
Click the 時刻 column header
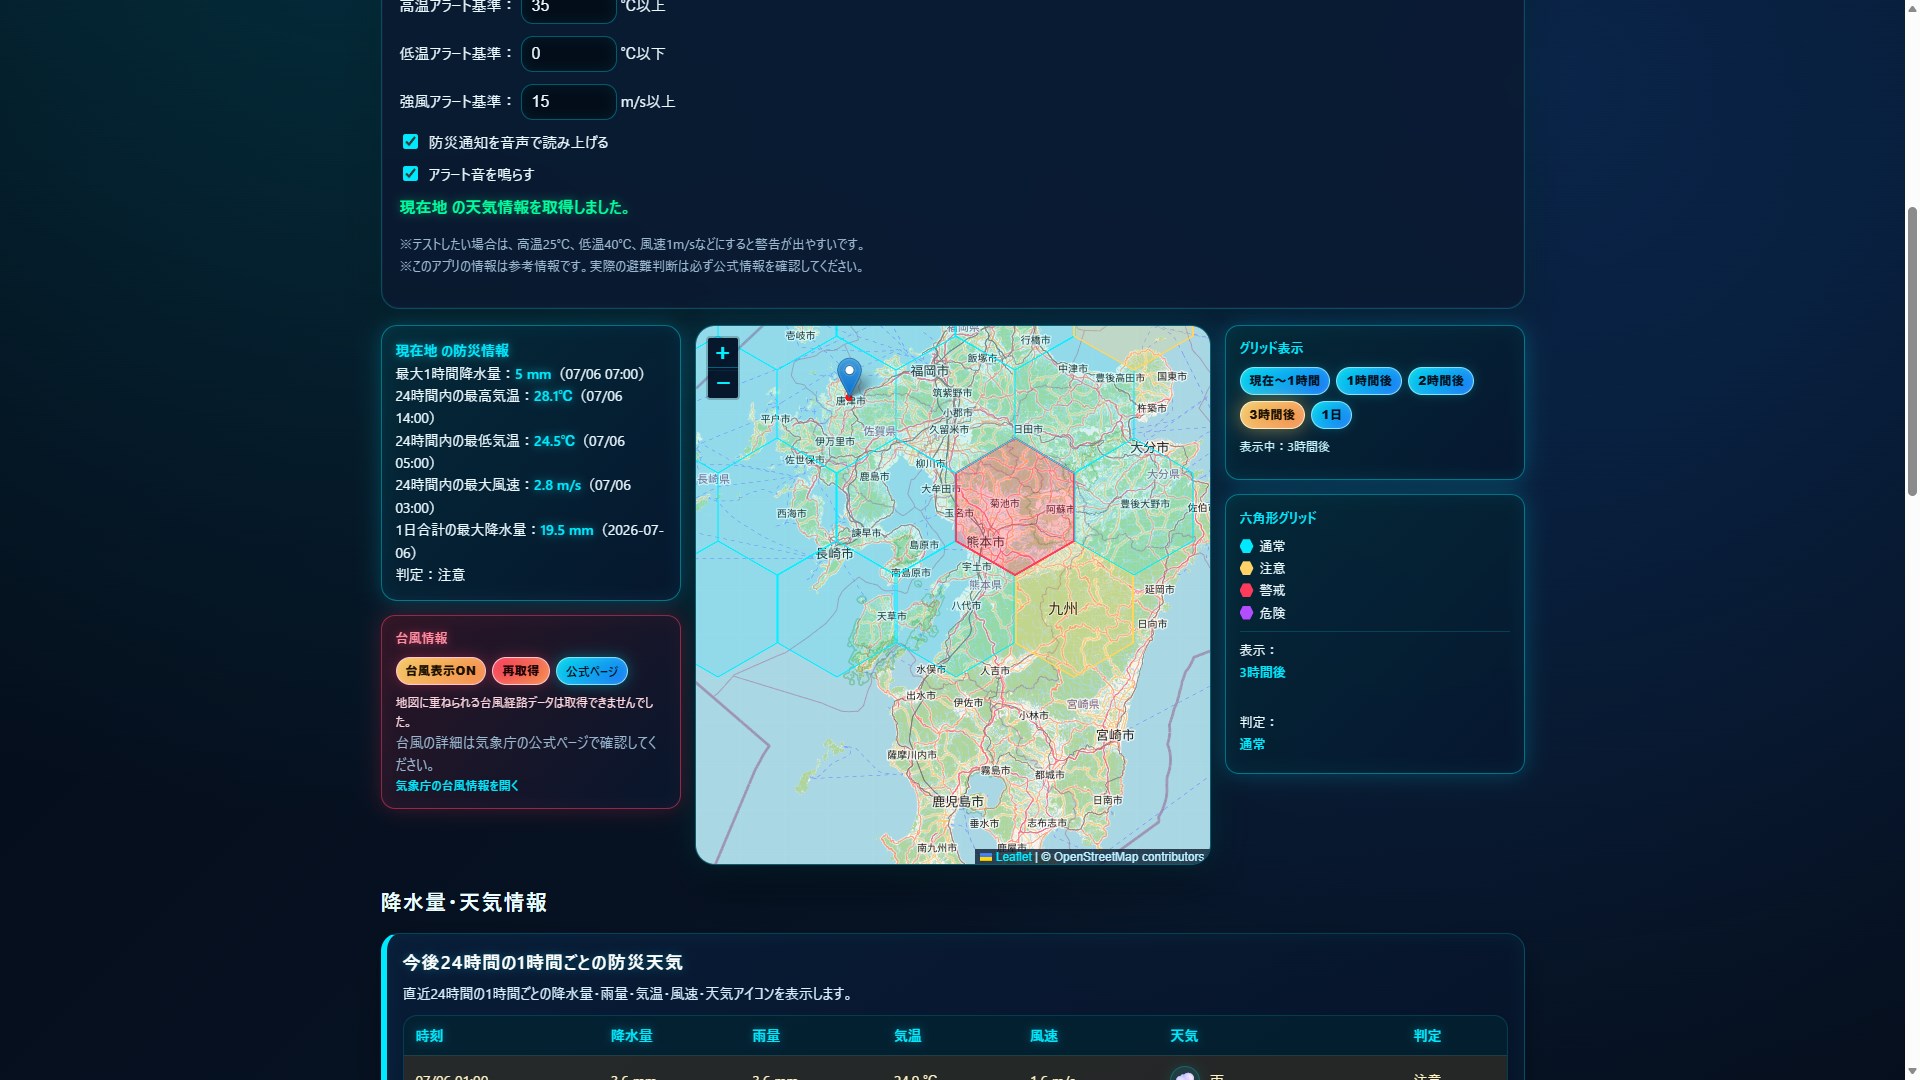click(x=429, y=1036)
